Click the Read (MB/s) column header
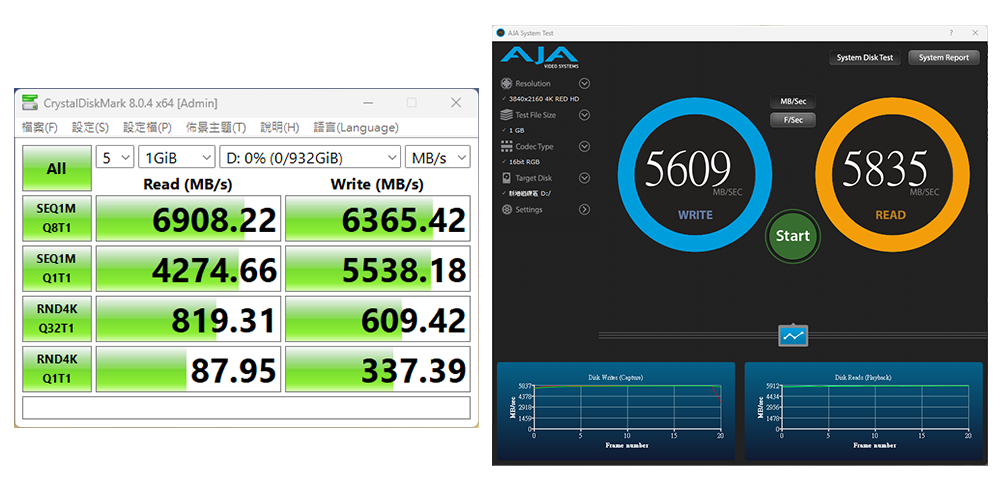 click(x=188, y=184)
